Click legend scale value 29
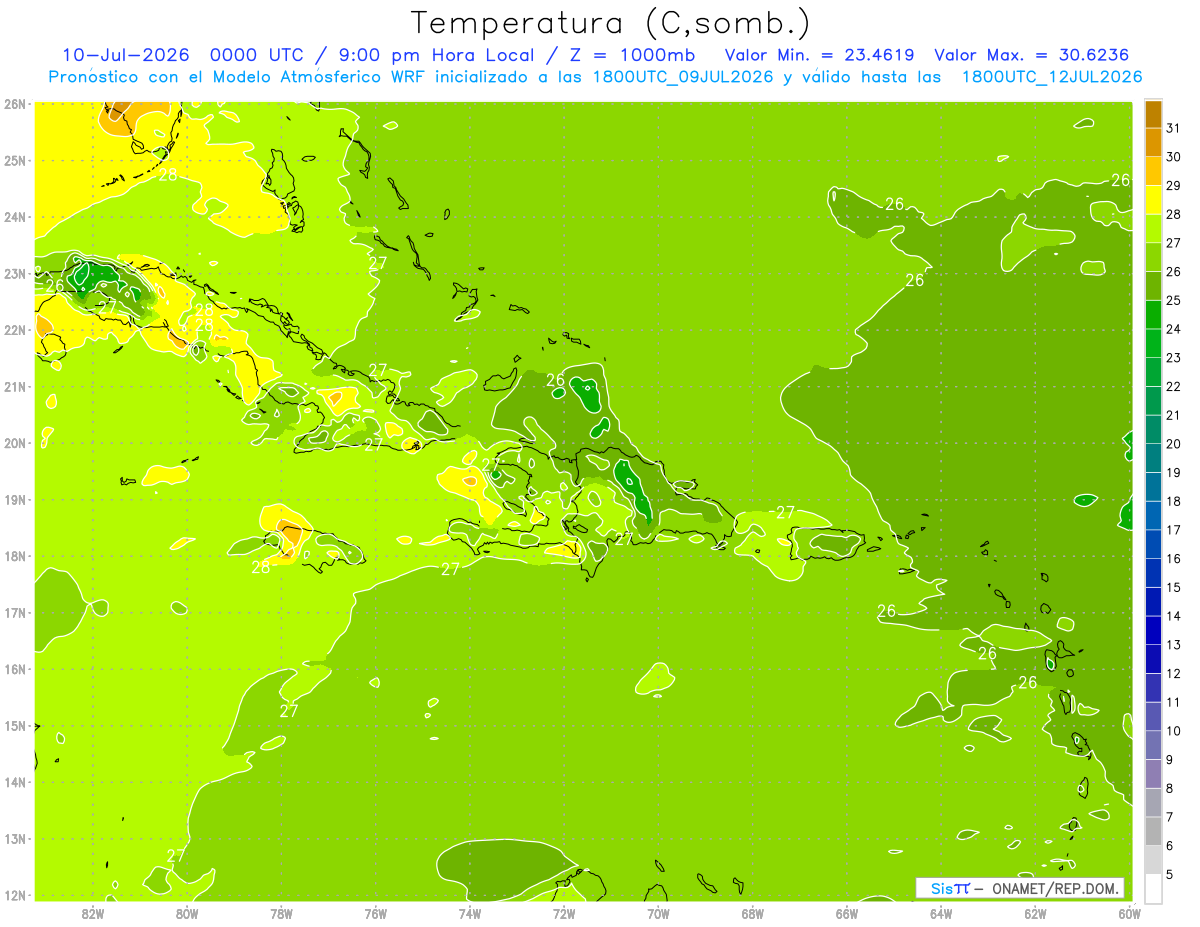This screenshot has width=1200, height=927. [x=1173, y=185]
